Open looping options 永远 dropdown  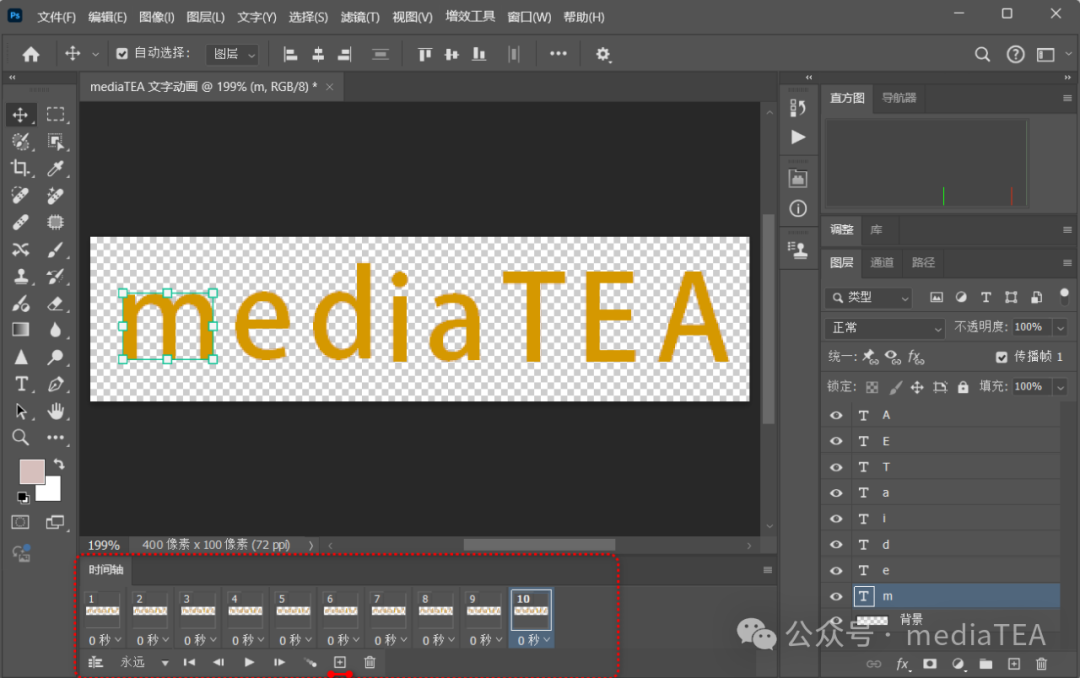(145, 662)
